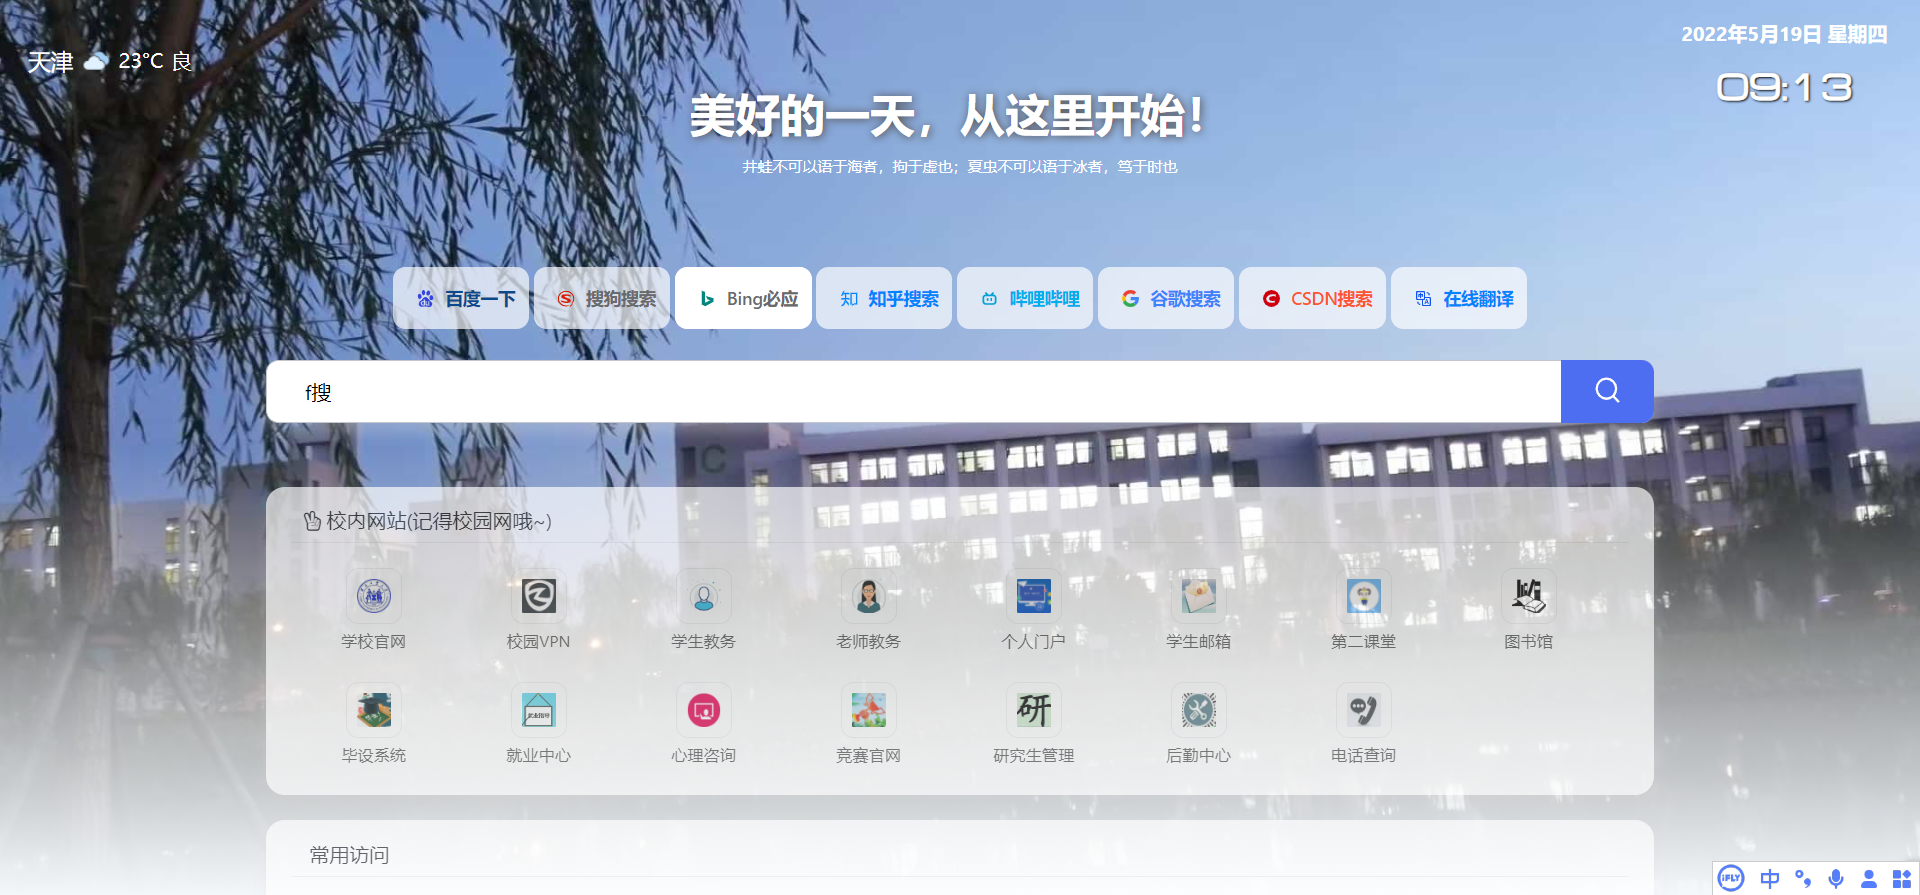Image resolution: width=1920 pixels, height=895 pixels.
Task: Click into the search input field
Action: click(x=913, y=391)
